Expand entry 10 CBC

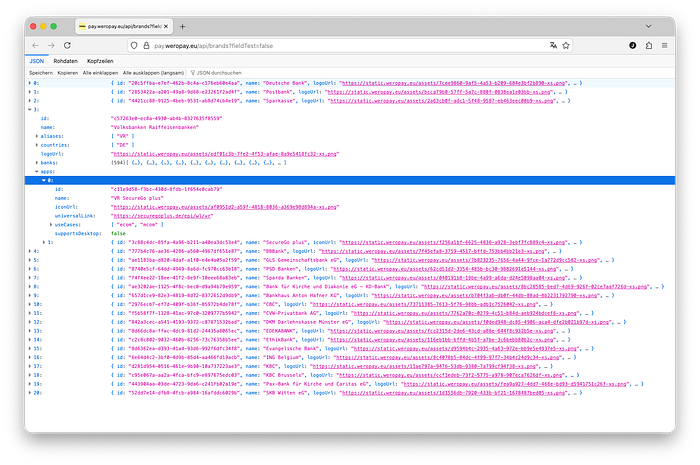pos(30,304)
